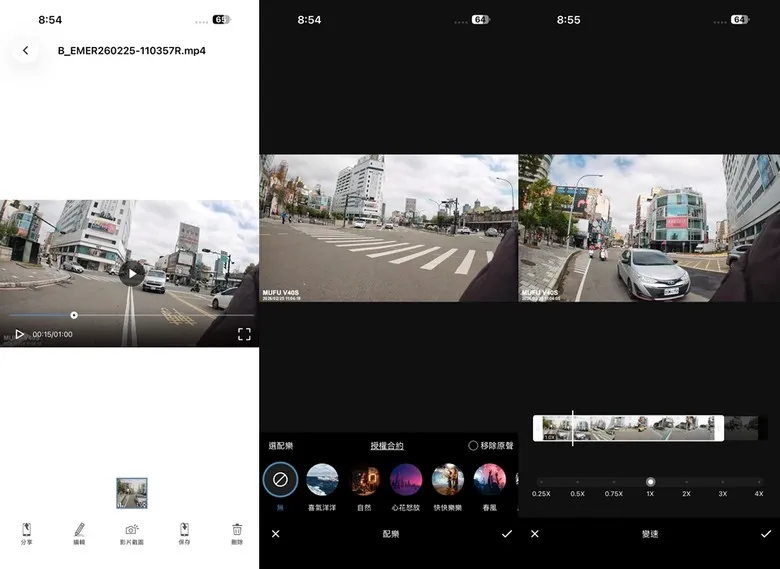
Task: Tap the 分享 share icon
Action: point(26,534)
